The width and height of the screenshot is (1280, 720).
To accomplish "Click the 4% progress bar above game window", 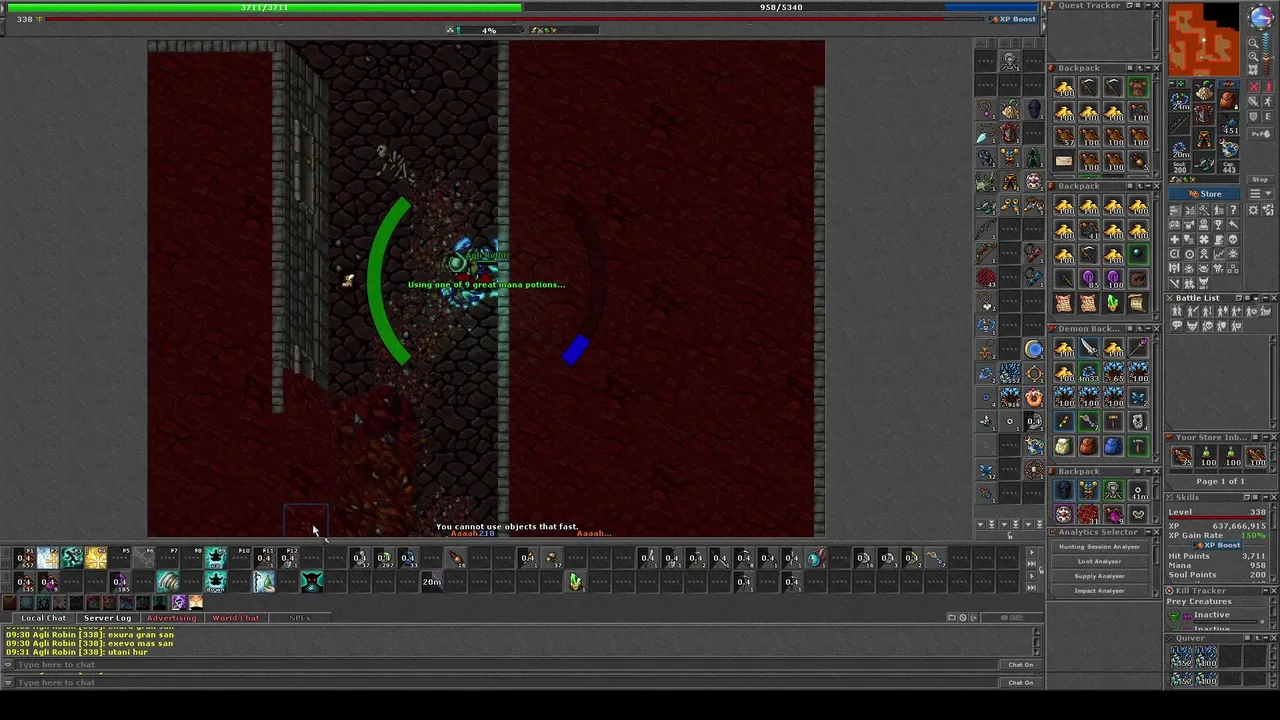I will click(x=489, y=30).
